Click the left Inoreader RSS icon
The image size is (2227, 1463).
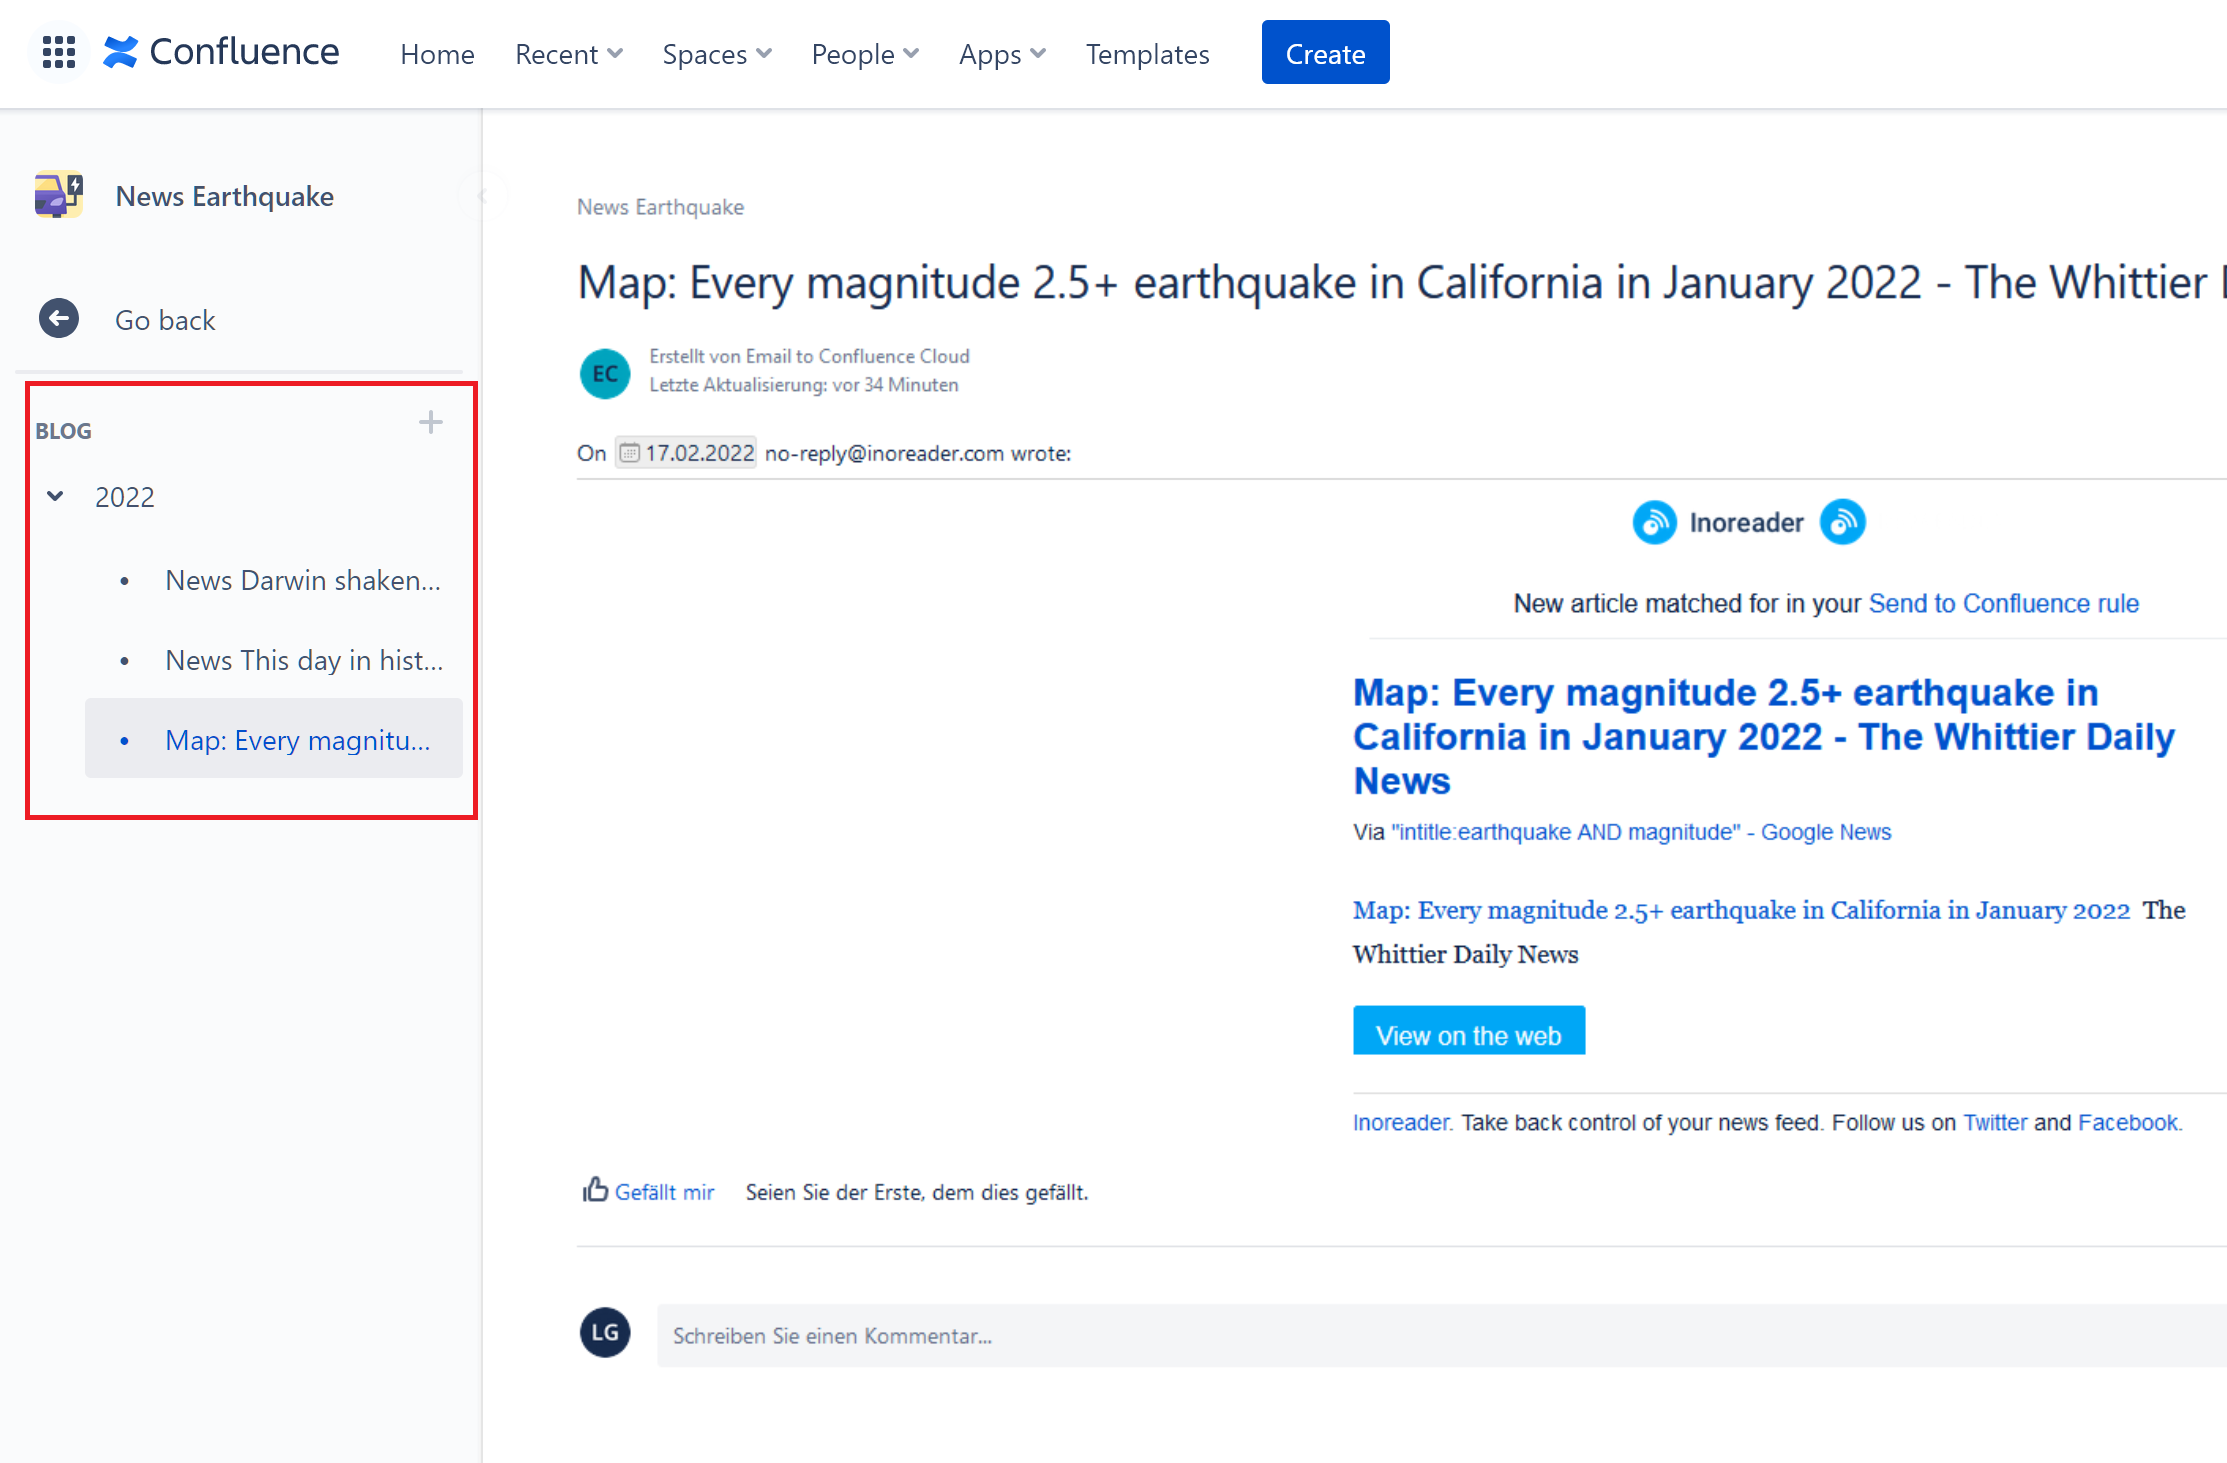click(x=1654, y=521)
